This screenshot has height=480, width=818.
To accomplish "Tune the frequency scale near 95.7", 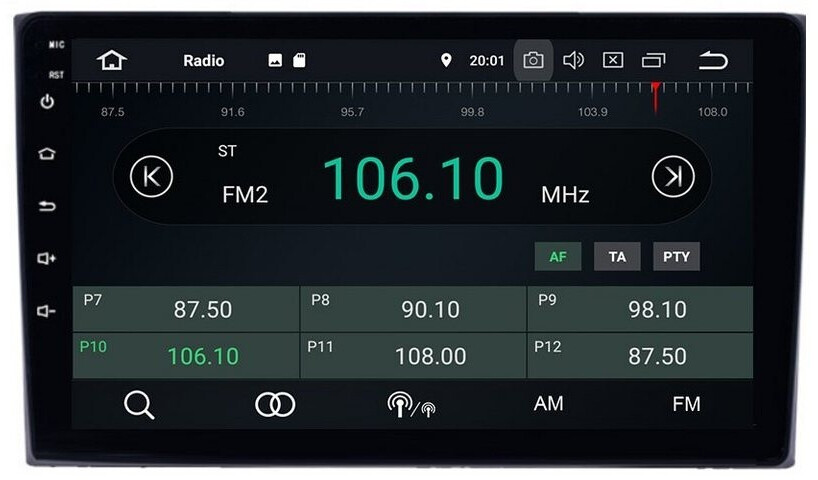I will tap(352, 112).
